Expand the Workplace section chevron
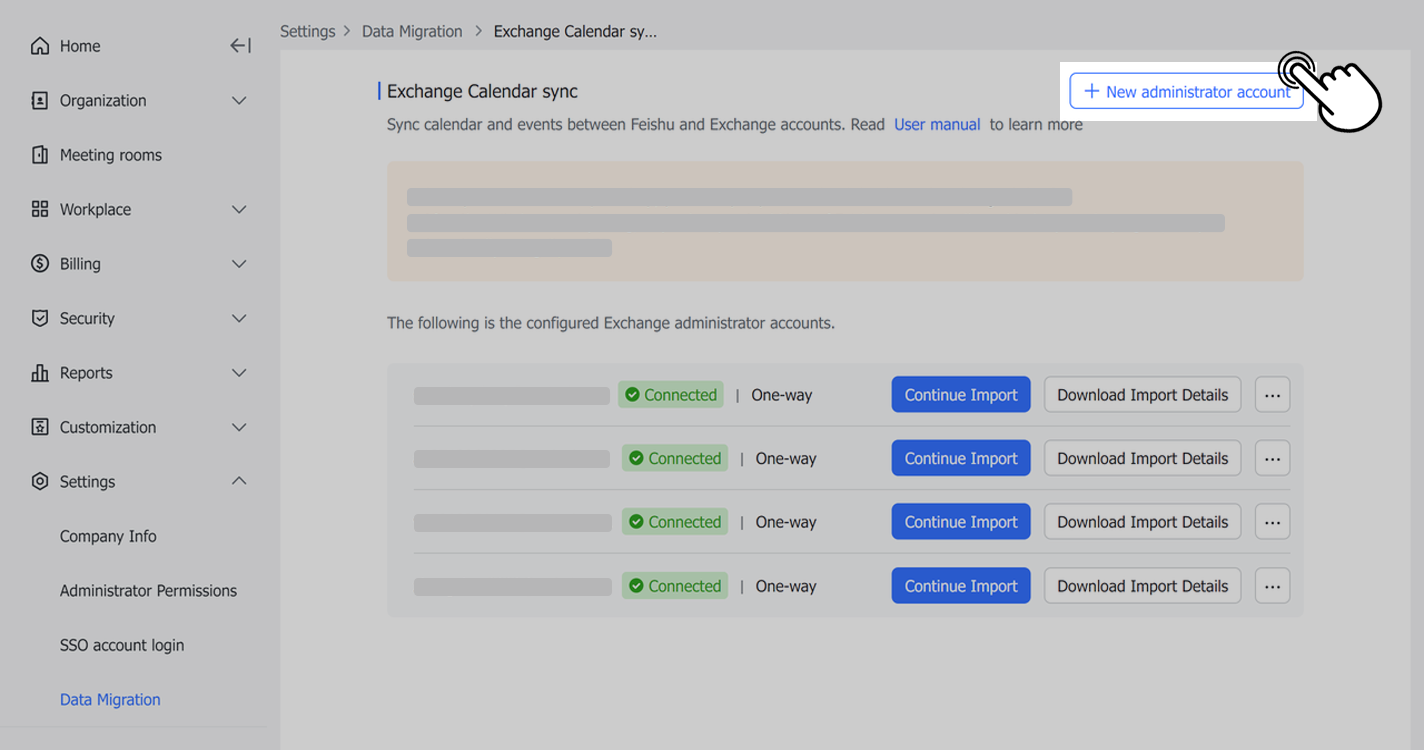This screenshot has width=1424, height=750. (x=239, y=210)
